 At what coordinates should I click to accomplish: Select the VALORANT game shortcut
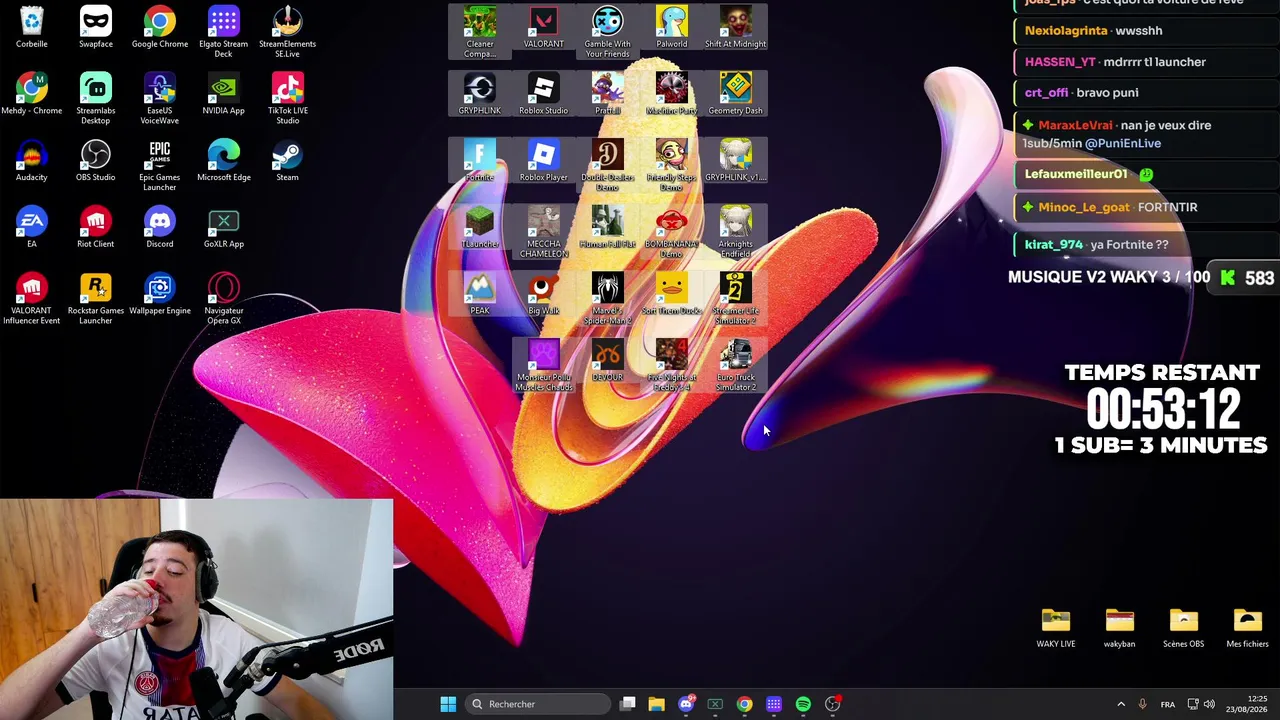coord(544,28)
